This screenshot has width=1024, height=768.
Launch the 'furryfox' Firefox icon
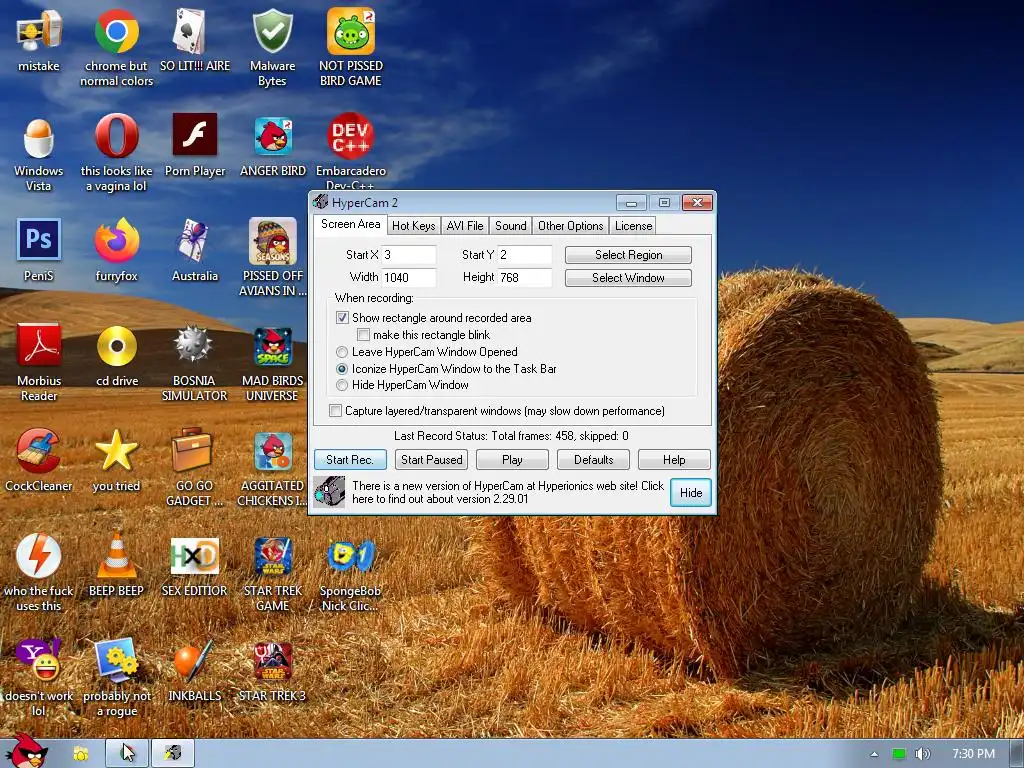click(116, 240)
